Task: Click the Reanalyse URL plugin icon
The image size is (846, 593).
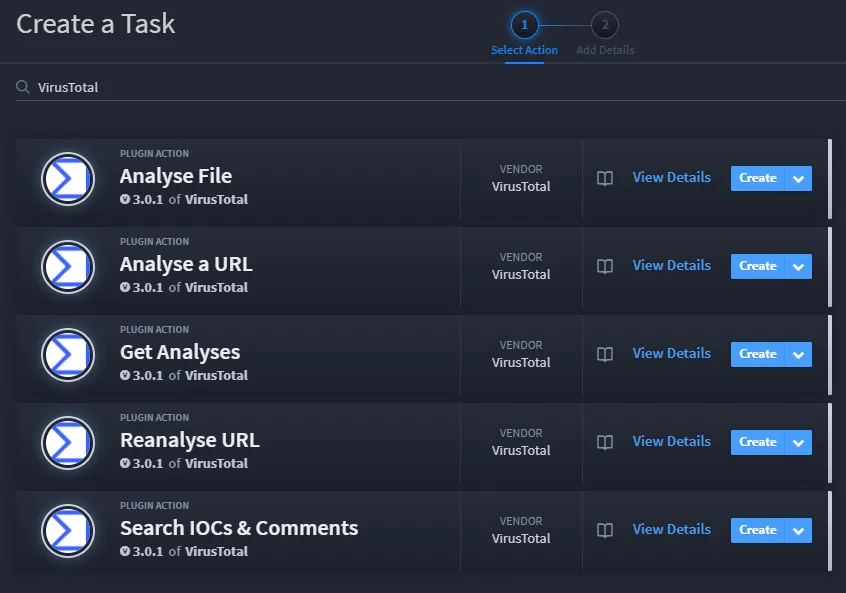Action: coord(68,443)
